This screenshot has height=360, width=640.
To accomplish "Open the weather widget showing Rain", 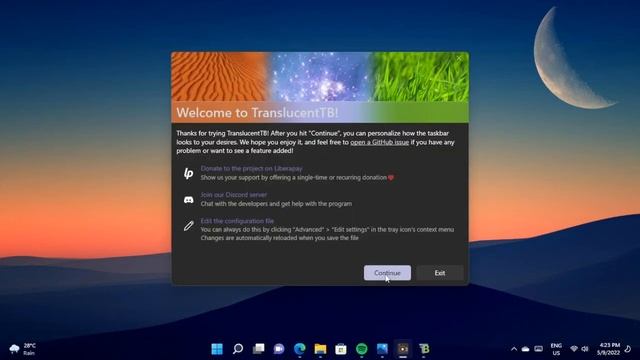I will [x=23, y=349].
